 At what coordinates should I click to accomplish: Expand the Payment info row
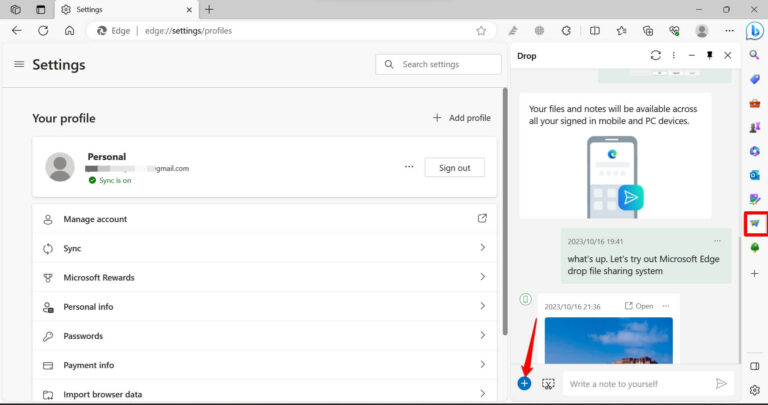point(264,365)
